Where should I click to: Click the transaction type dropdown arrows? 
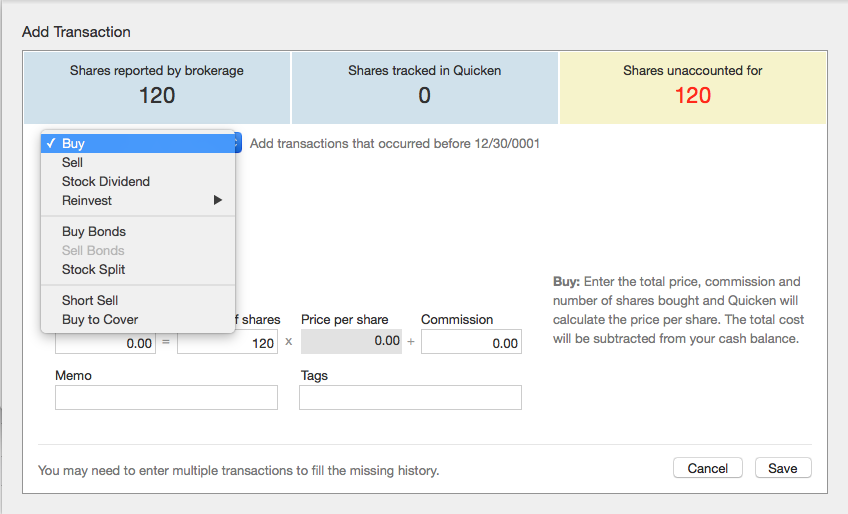[x=237, y=143]
